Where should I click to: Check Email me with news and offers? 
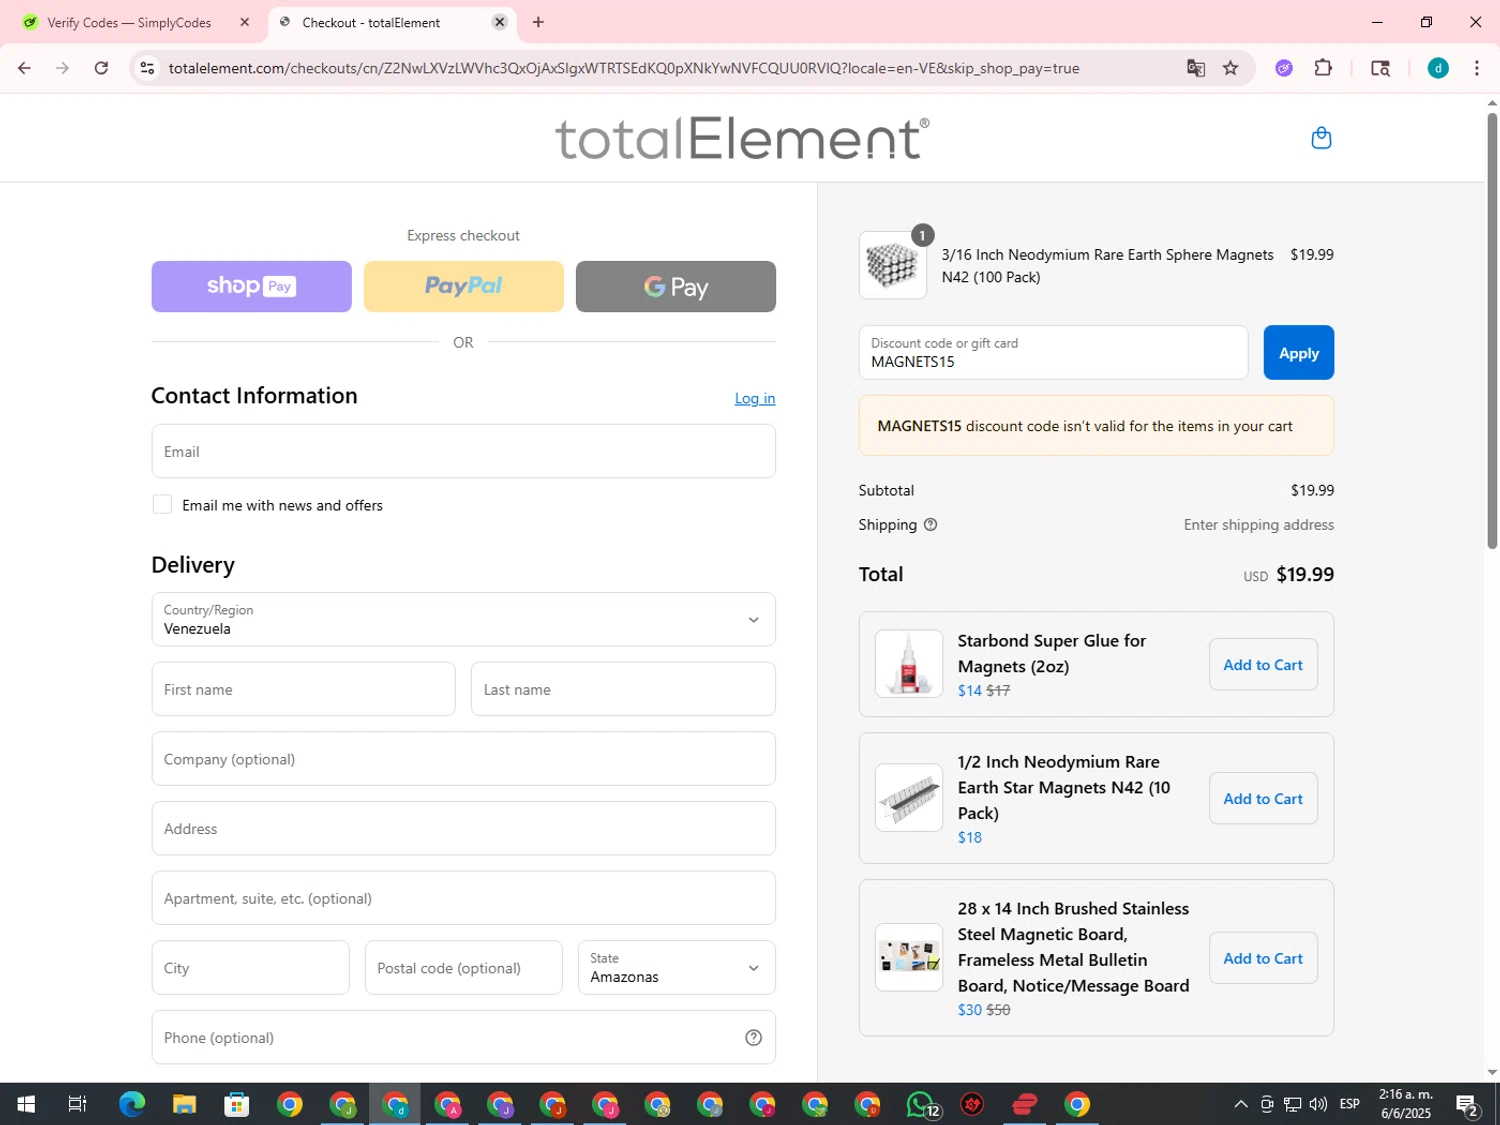(162, 505)
